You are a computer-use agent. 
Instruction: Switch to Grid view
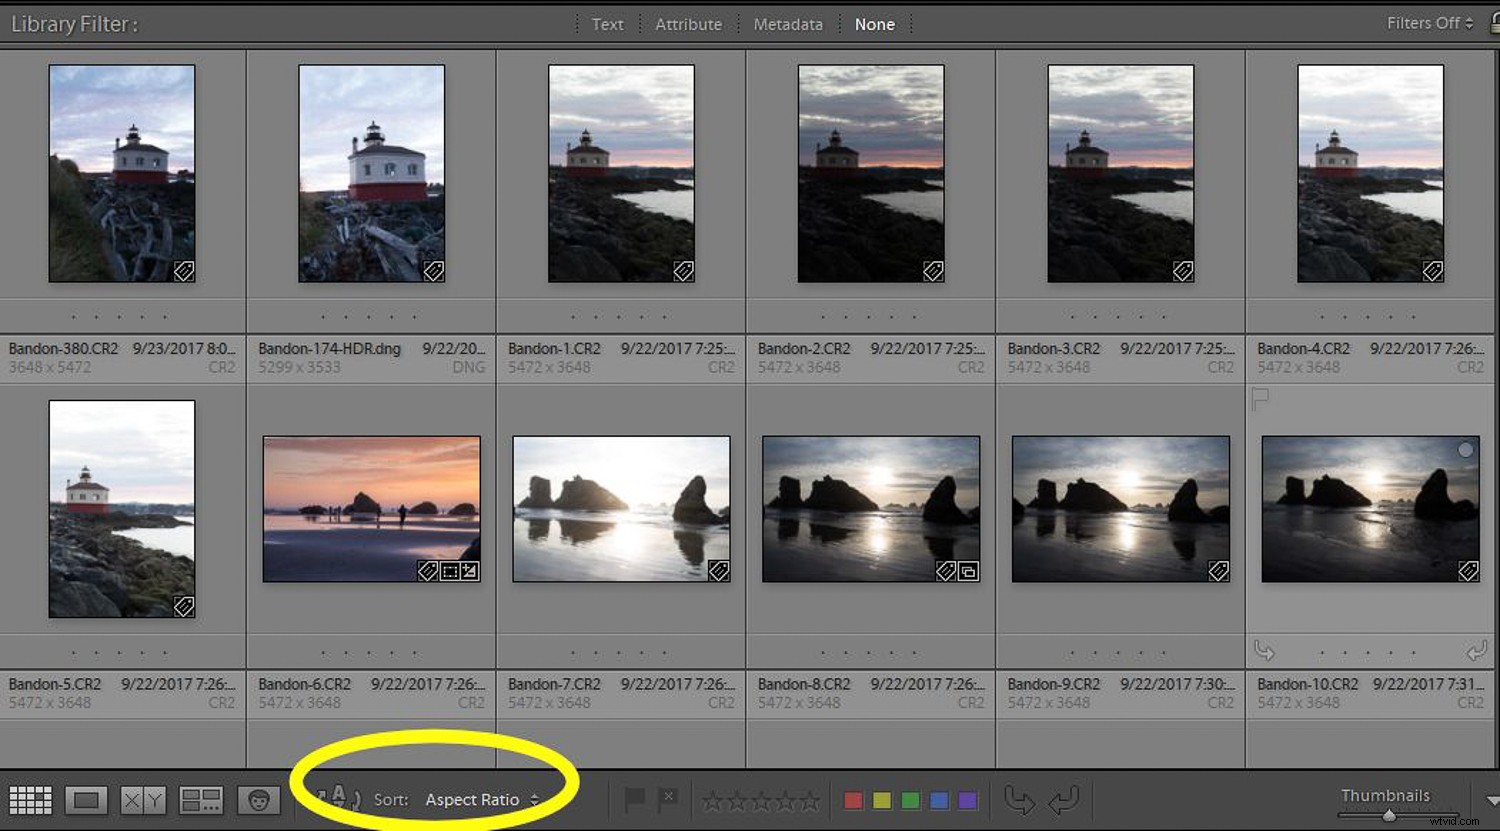click(30, 799)
